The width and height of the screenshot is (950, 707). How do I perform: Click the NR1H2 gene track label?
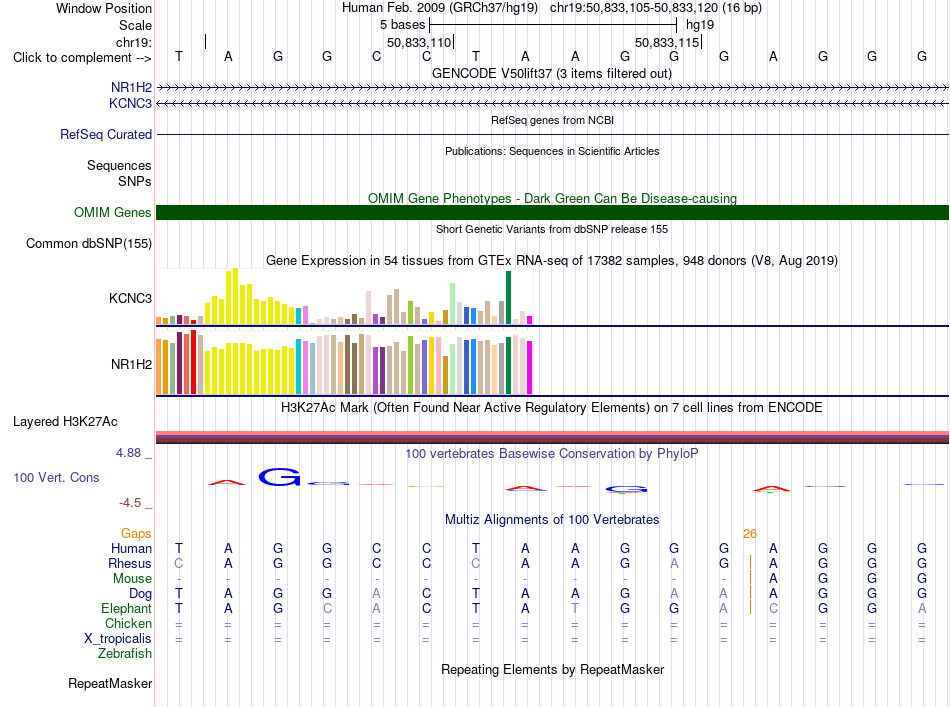[x=131, y=87]
